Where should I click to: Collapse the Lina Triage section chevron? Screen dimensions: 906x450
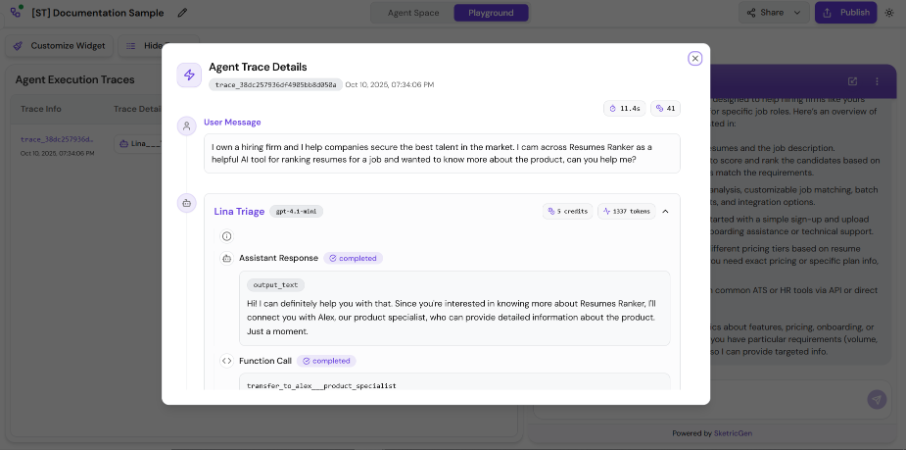coord(665,211)
